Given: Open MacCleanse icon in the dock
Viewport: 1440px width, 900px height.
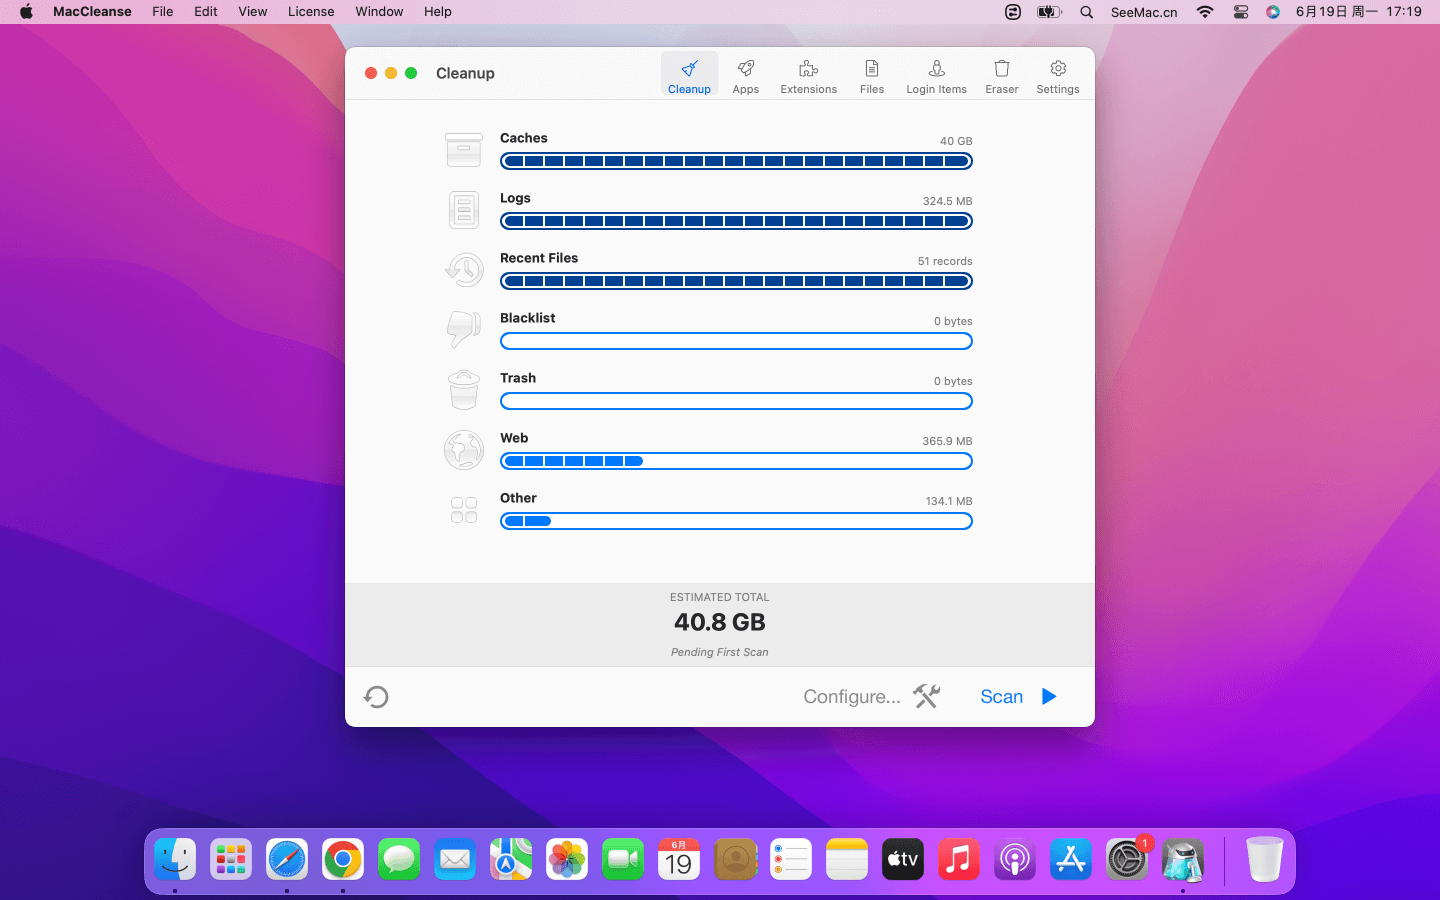Looking at the screenshot, I should pyautogui.click(x=1183, y=859).
